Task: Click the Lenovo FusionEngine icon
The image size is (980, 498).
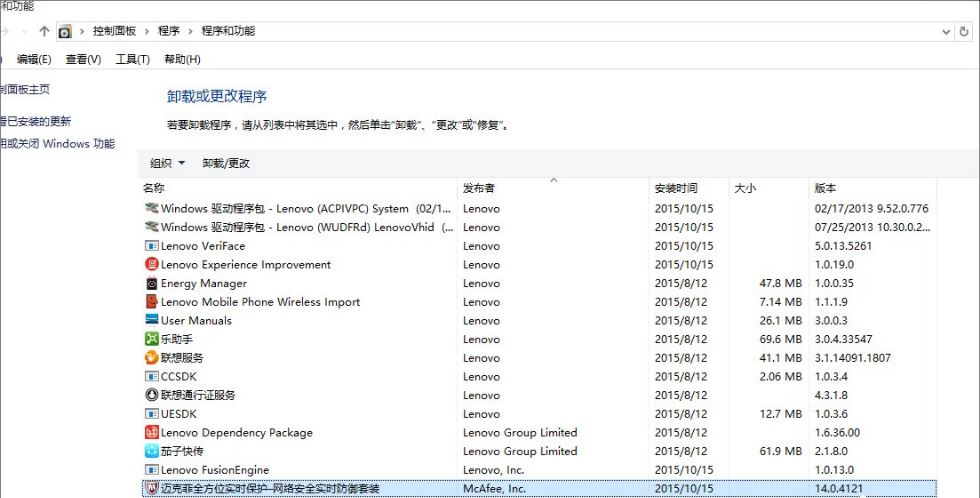Action: 151,469
